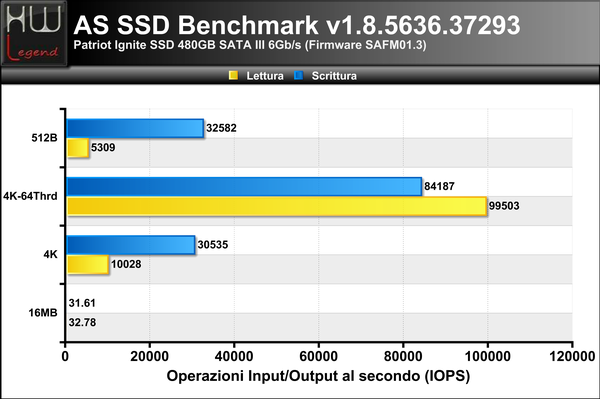
Task: Click the value 10028
Action: click(126, 264)
